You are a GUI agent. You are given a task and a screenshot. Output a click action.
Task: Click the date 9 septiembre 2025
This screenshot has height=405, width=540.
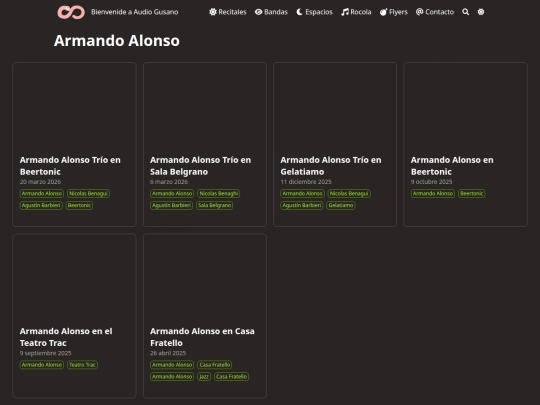(x=45, y=353)
